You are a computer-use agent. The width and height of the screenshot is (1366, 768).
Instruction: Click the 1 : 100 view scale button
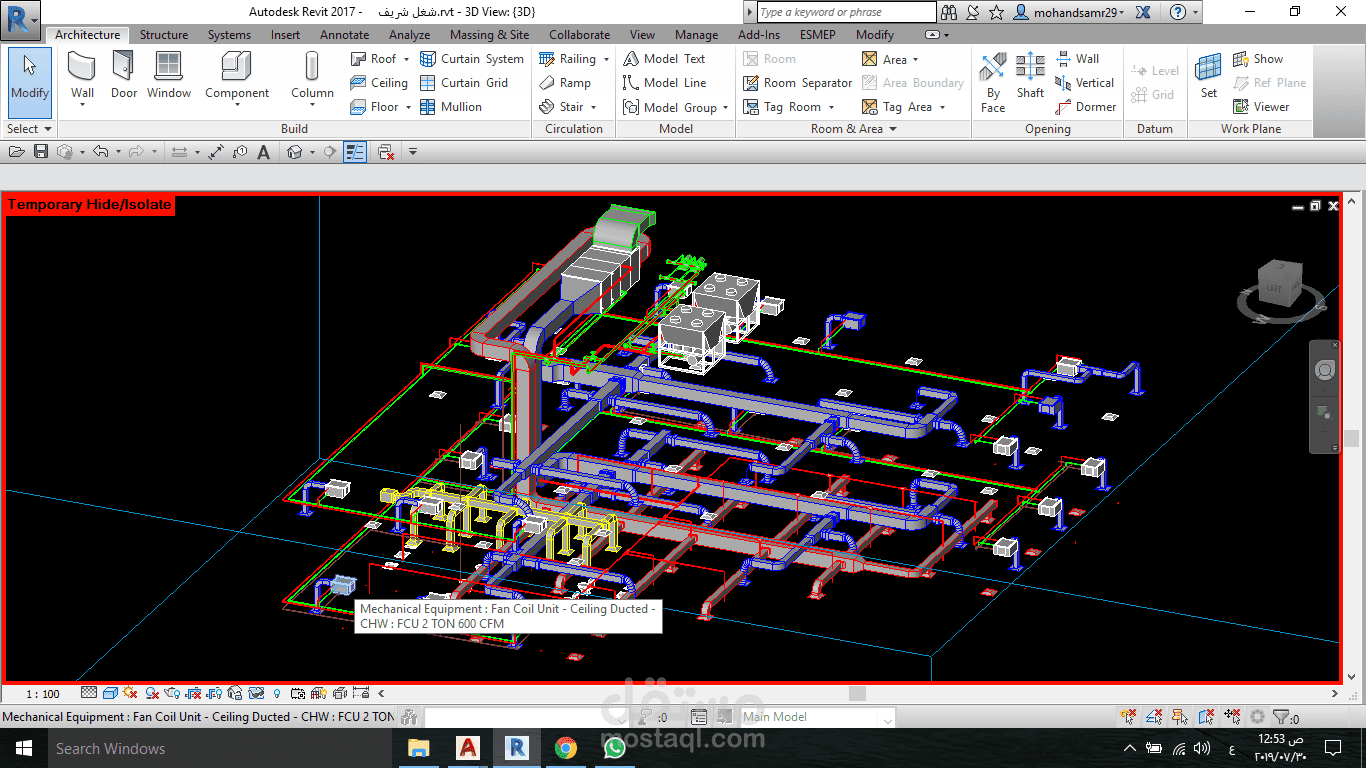pos(43,693)
